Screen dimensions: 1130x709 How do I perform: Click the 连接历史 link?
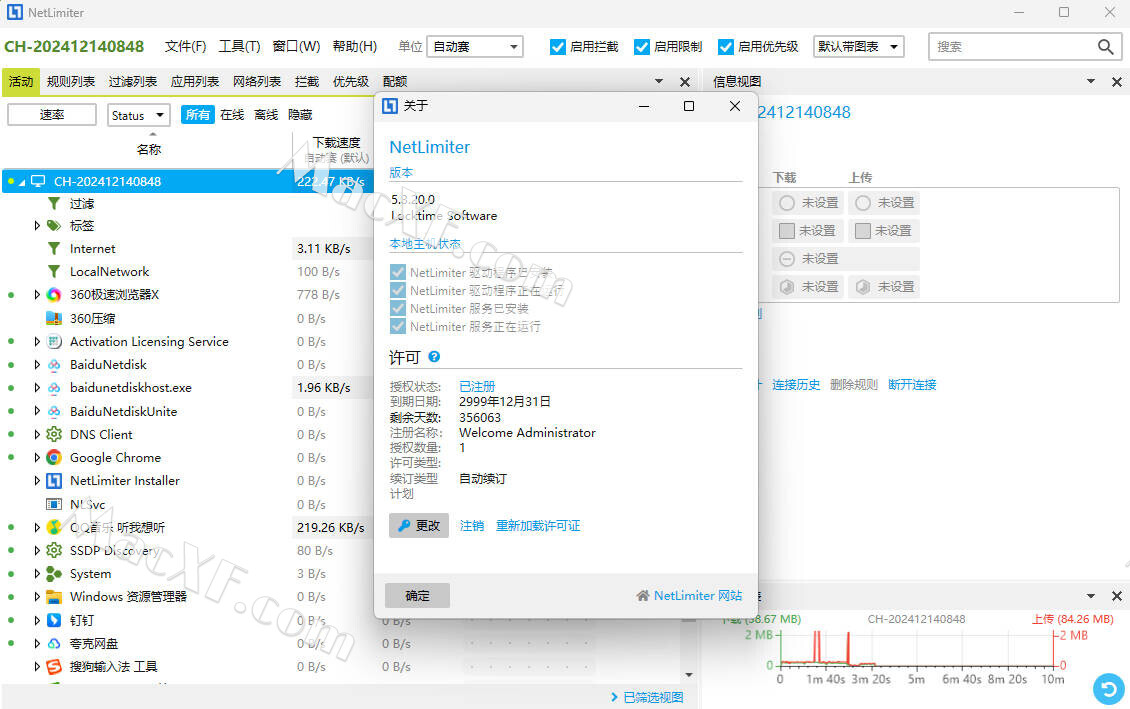point(796,385)
